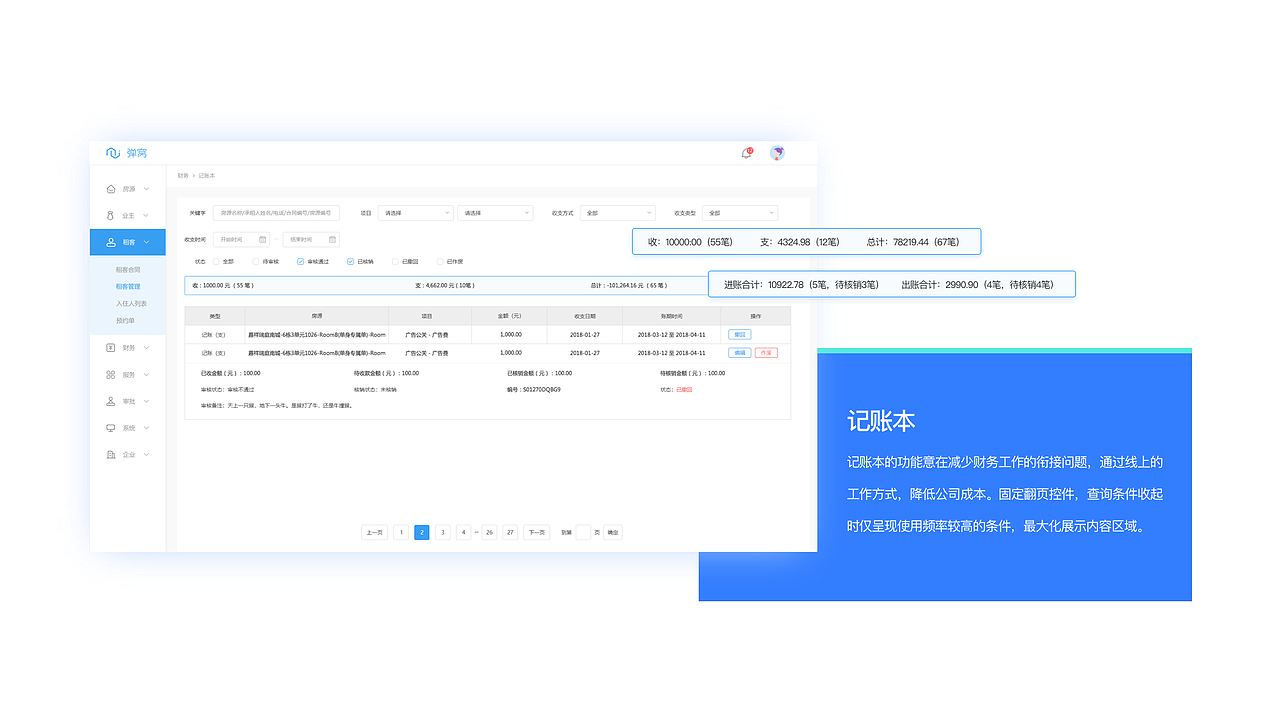Screen dimensions: 1280x720
Task: Expand the 业主 chevron
Action: pyautogui.click(x=146, y=215)
